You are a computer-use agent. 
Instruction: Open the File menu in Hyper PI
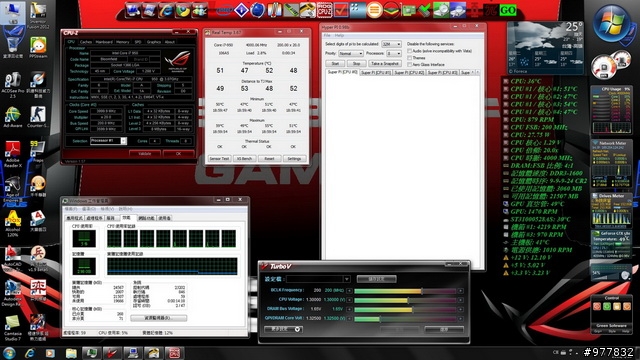tap(327, 36)
